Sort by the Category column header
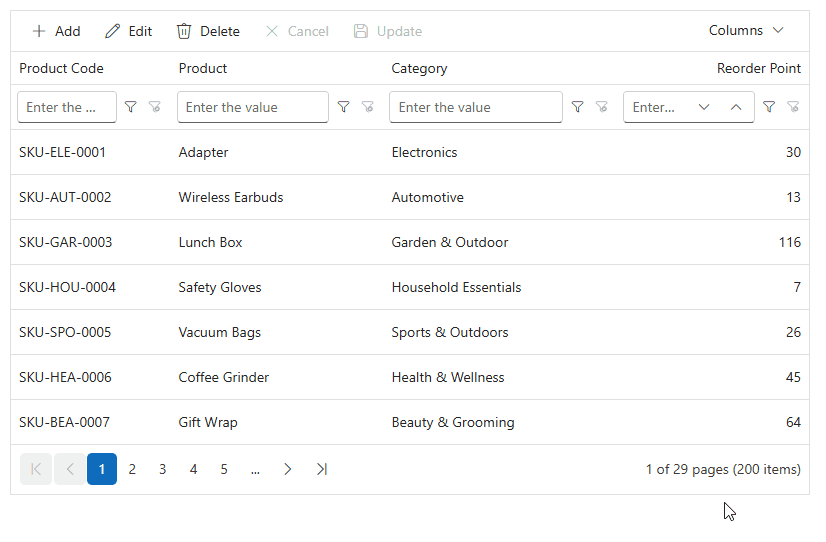Viewport: 826px width, 542px height. point(419,68)
